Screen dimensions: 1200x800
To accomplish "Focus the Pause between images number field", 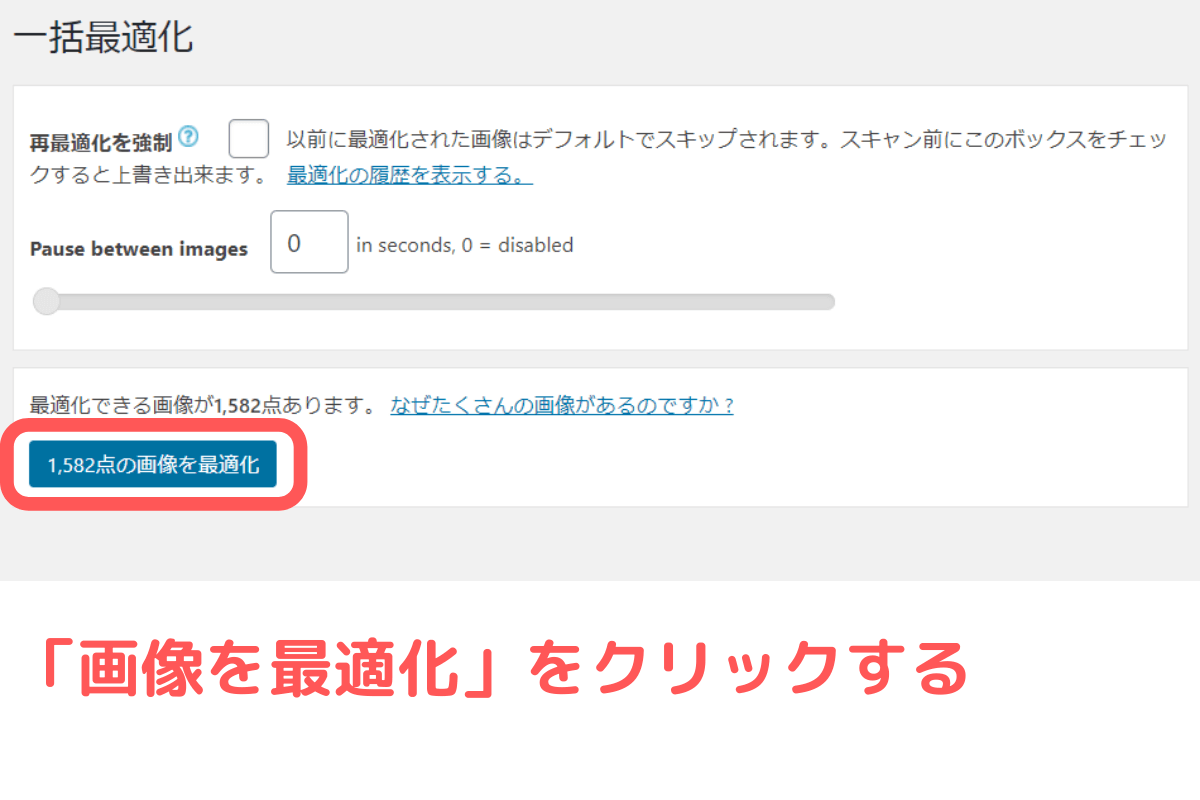I will (309, 242).
